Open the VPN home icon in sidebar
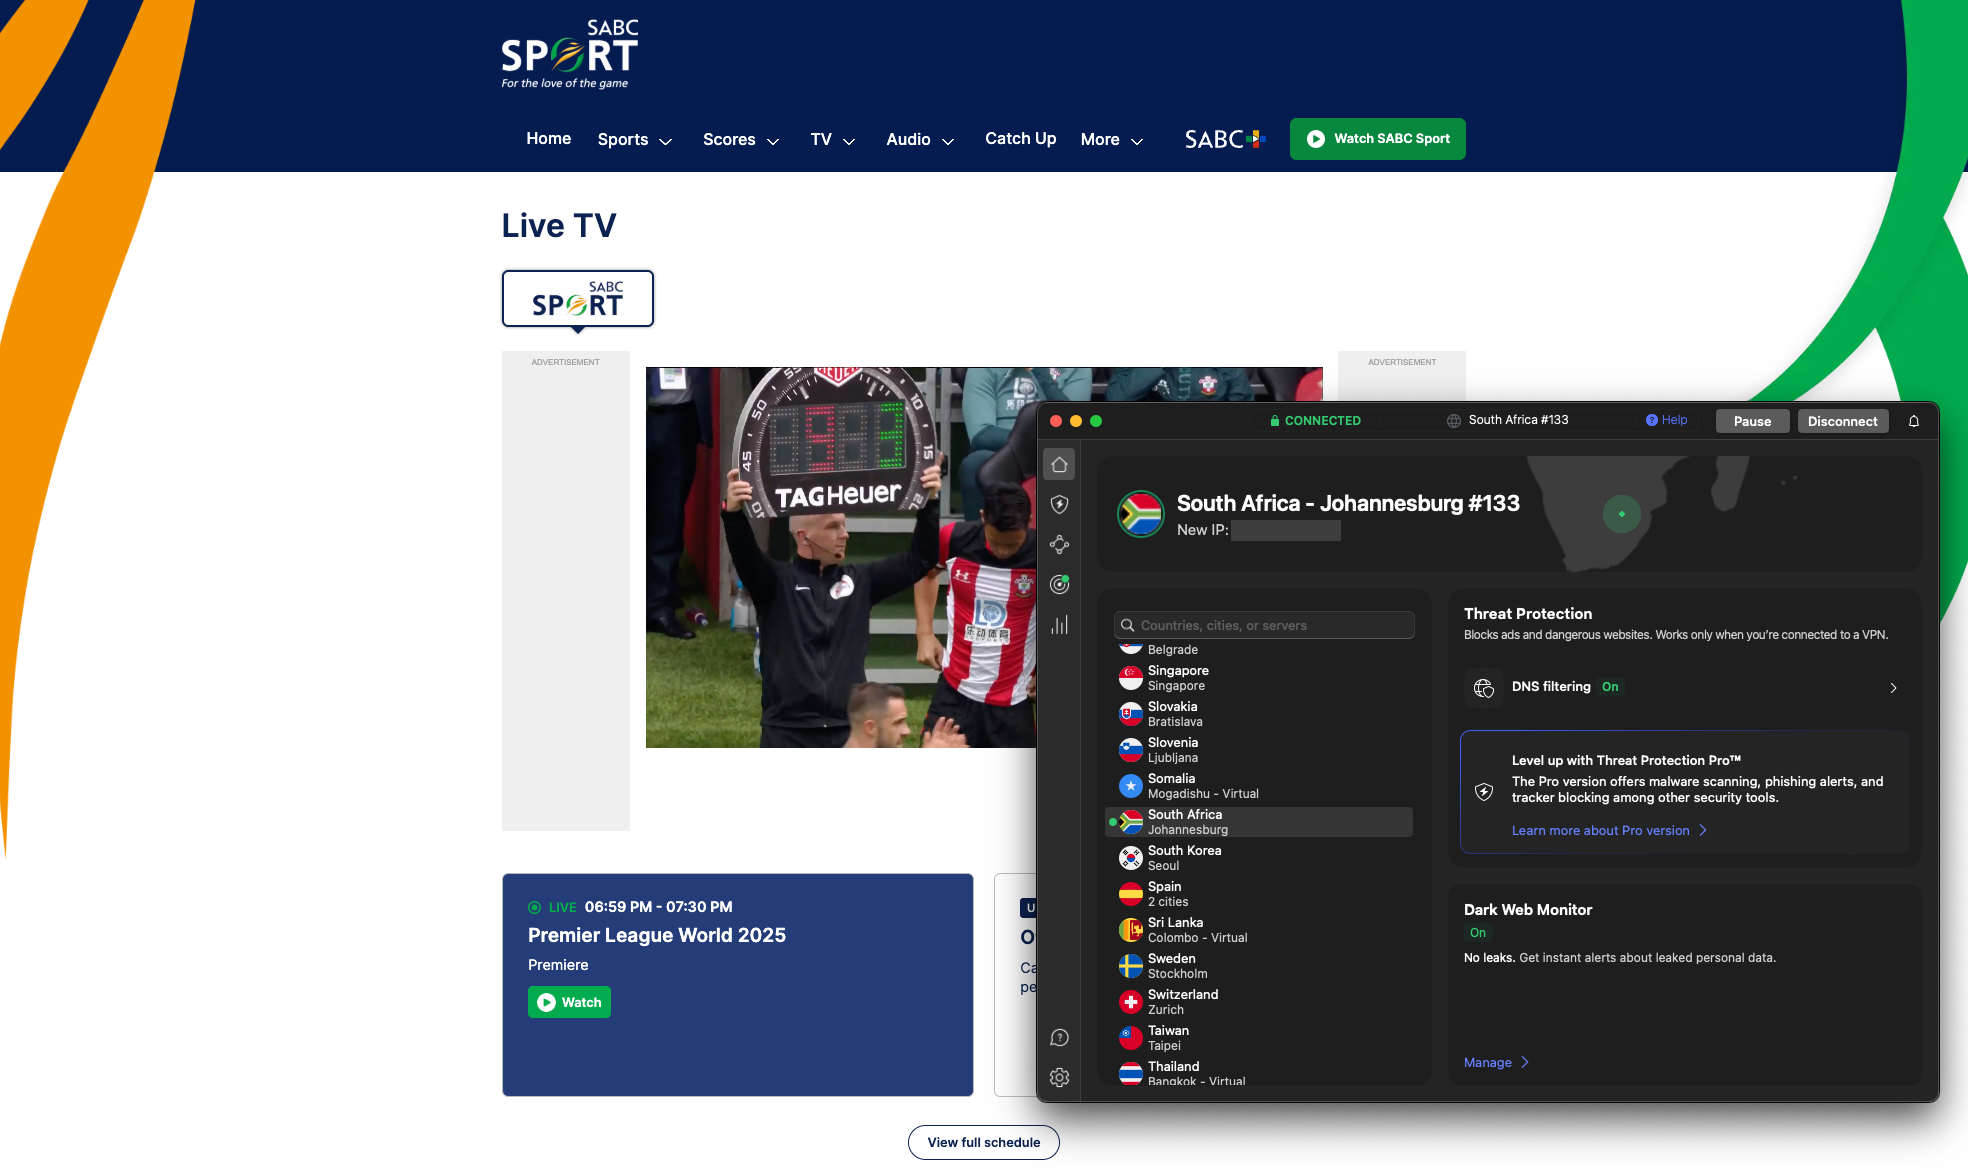 click(1059, 464)
